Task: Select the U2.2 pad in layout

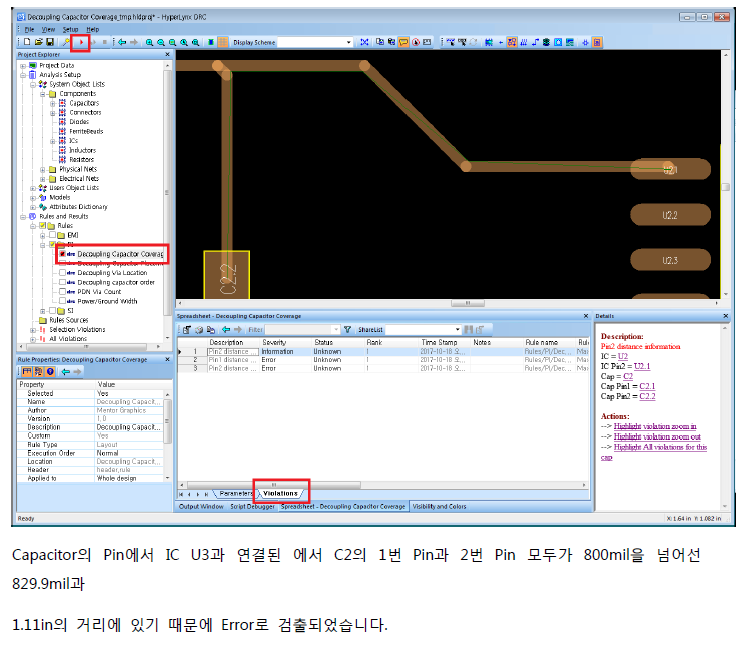Action: click(x=670, y=215)
